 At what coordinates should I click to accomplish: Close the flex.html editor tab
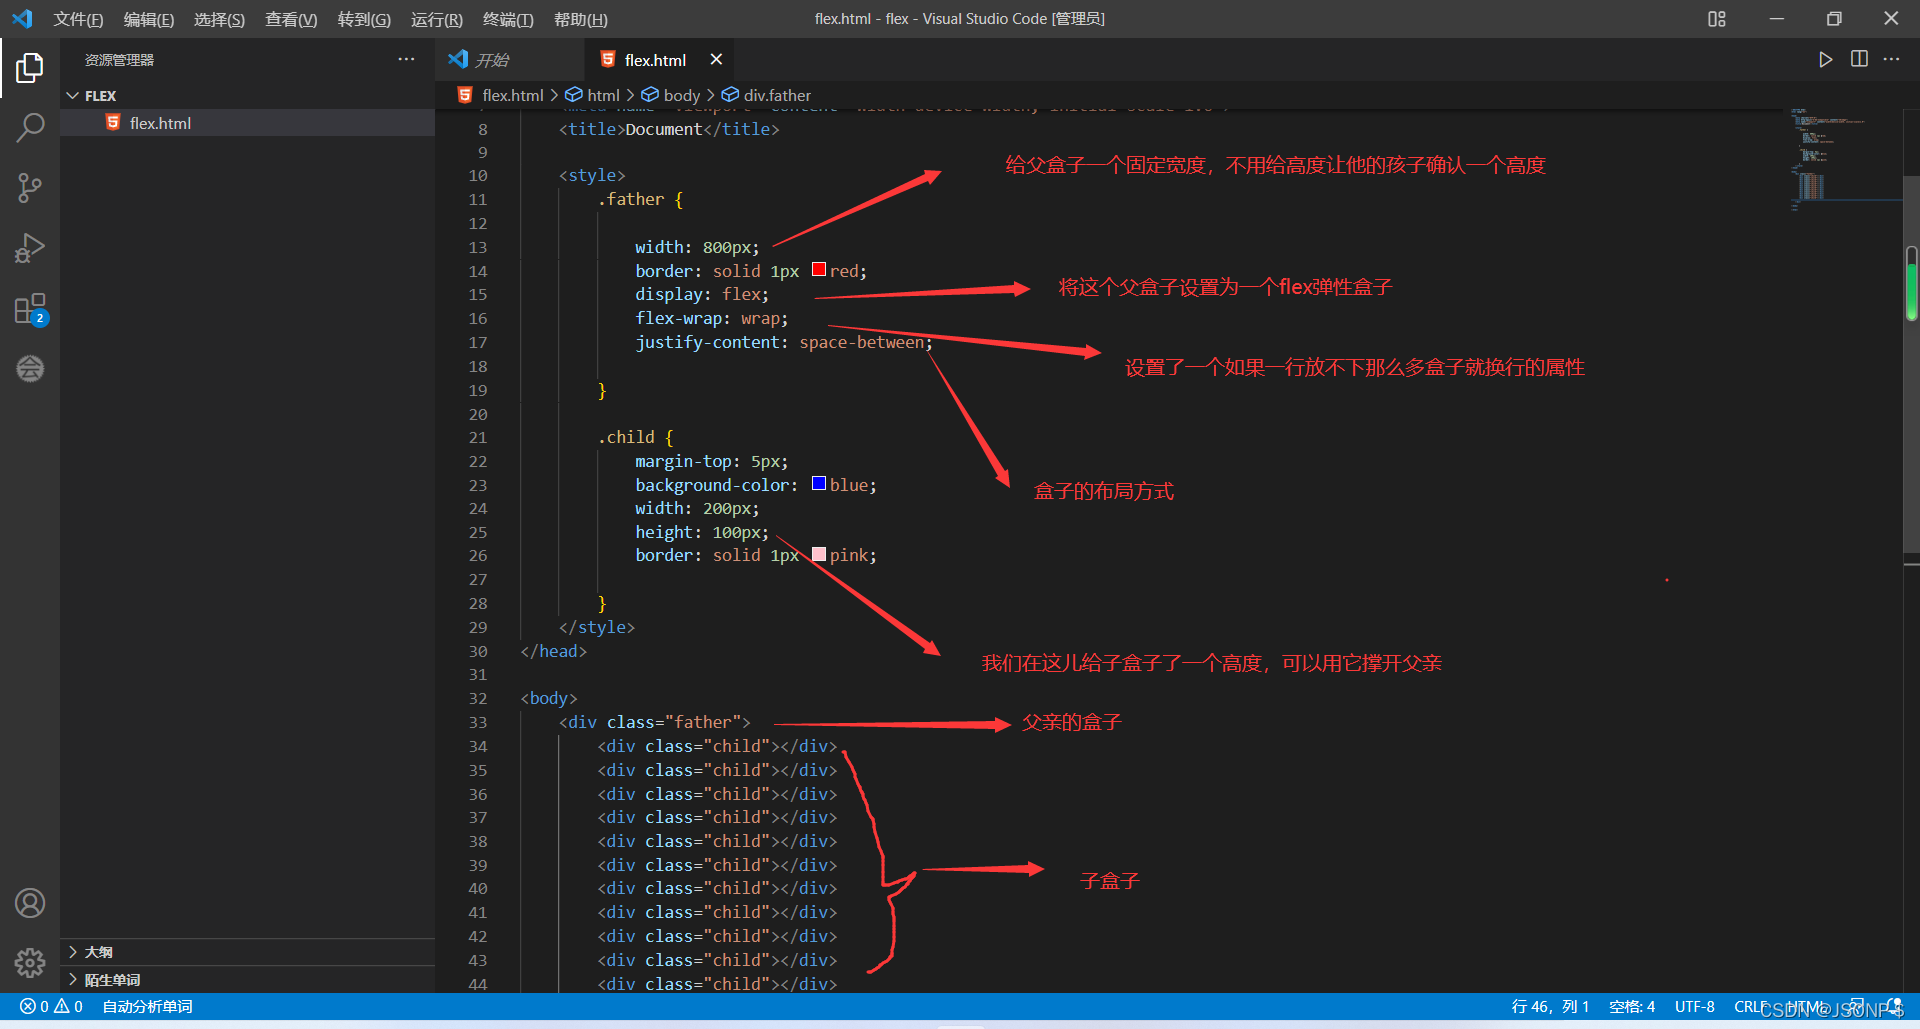(x=716, y=60)
